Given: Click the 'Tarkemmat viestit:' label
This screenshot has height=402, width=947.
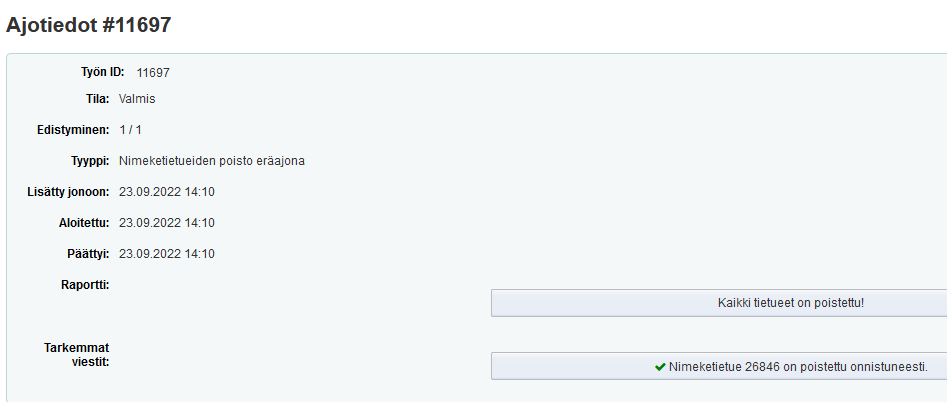Looking at the screenshot, I should [x=77, y=355].
